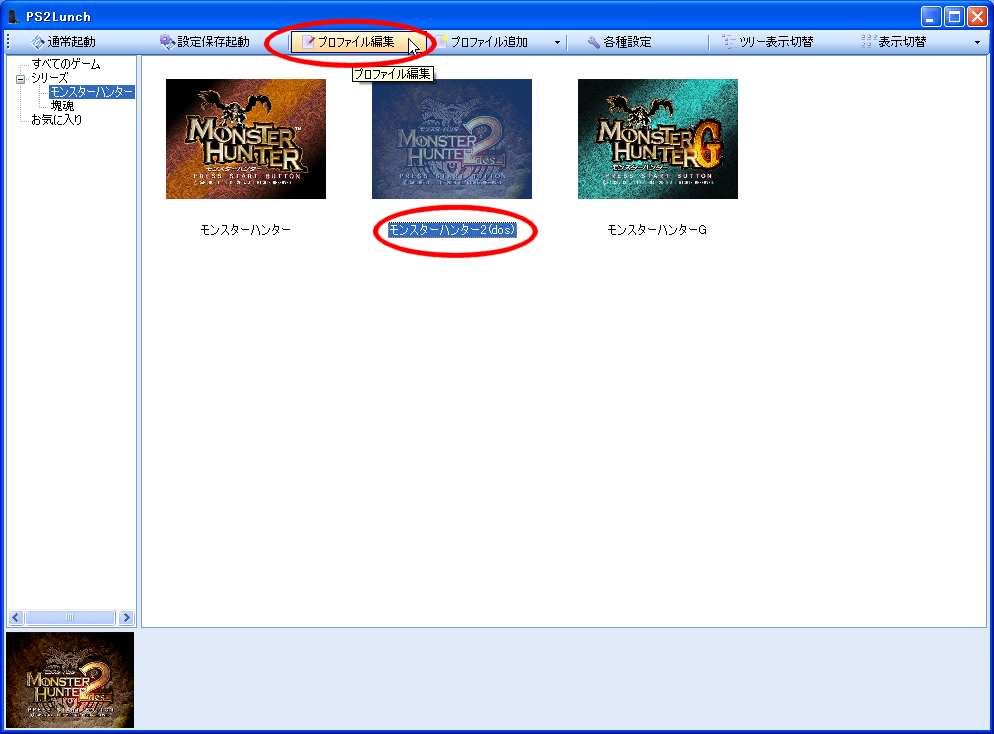Click the 表示切替 grid icon
Screen dimensions: 994x734
click(x=868, y=42)
